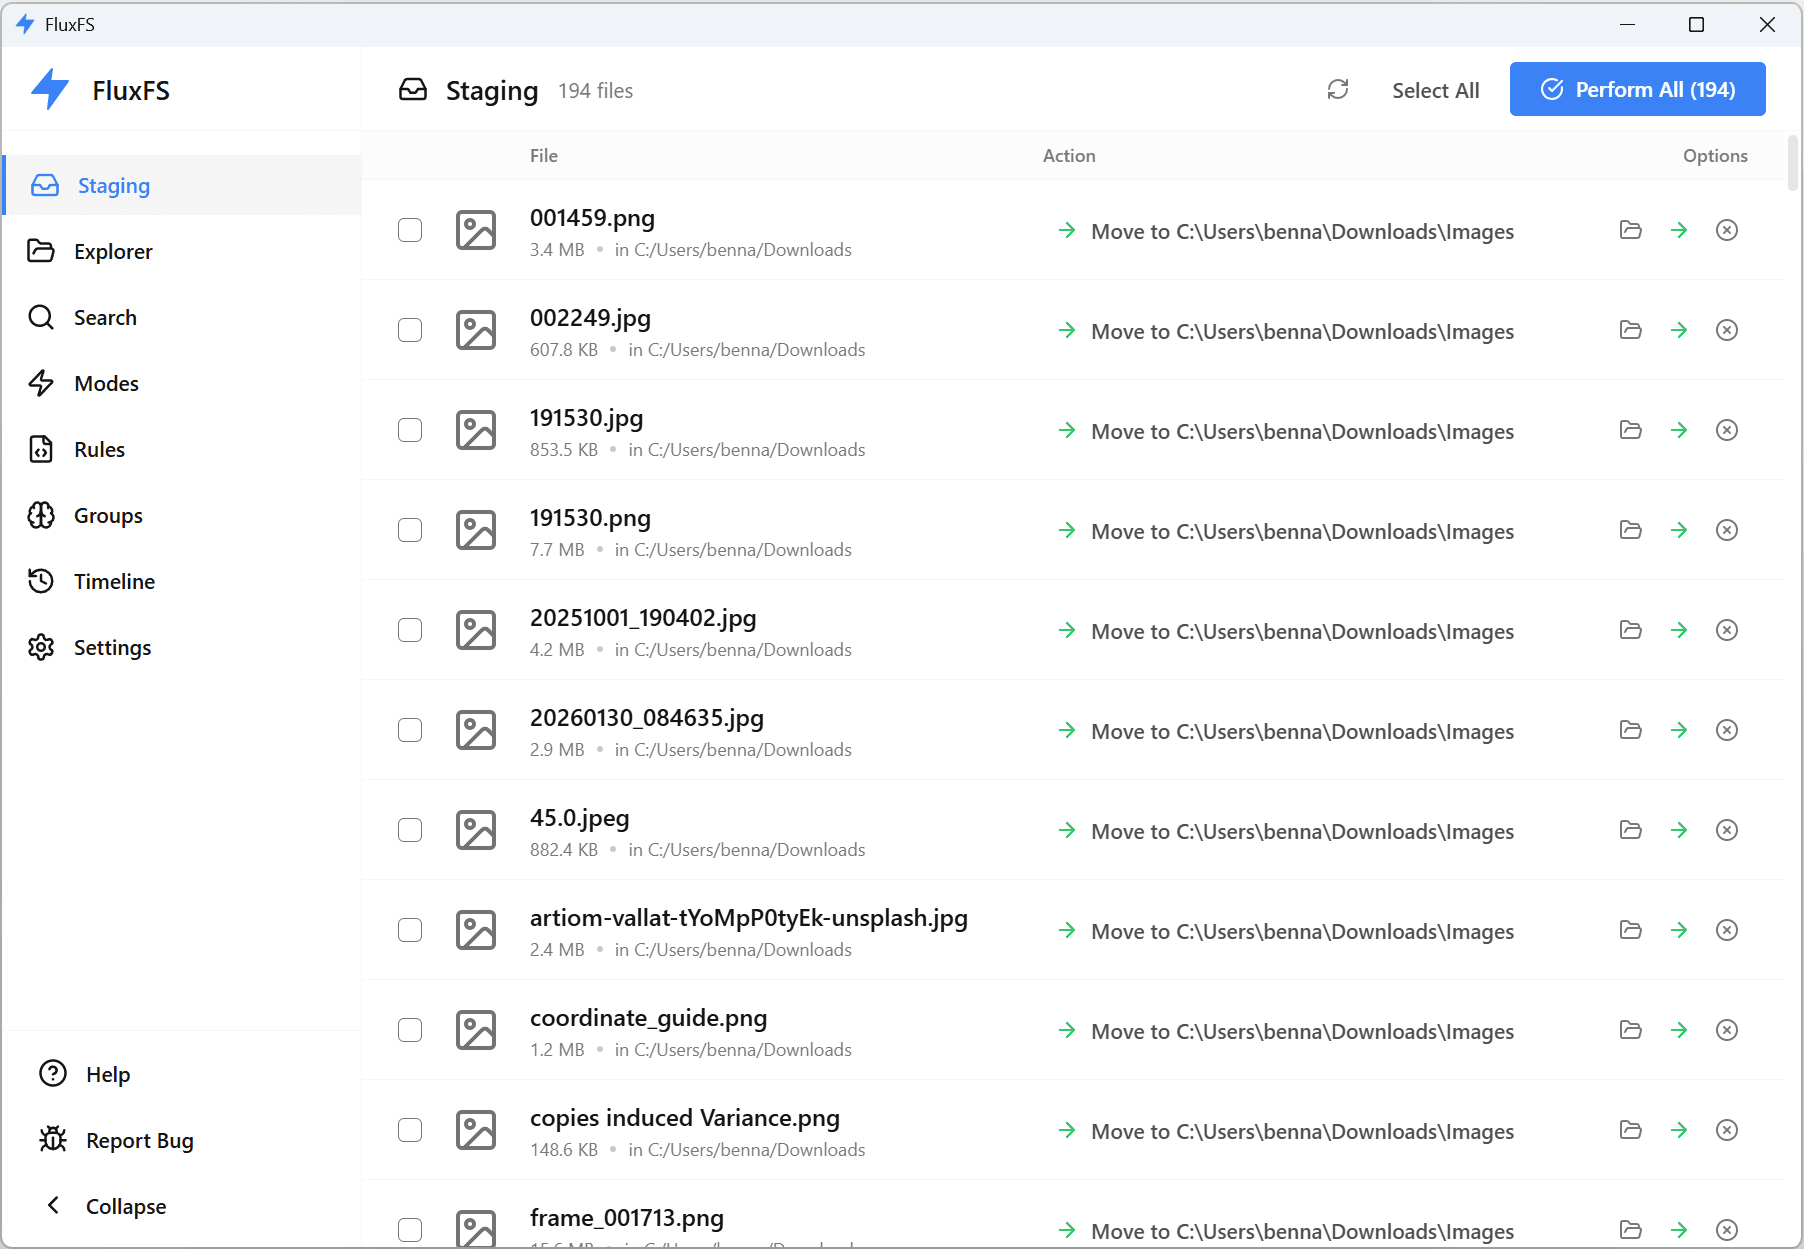Cancel the staged action for 191530.jpg
The width and height of the screenshot is (1804, 1249).
[x=1727, y=430]
